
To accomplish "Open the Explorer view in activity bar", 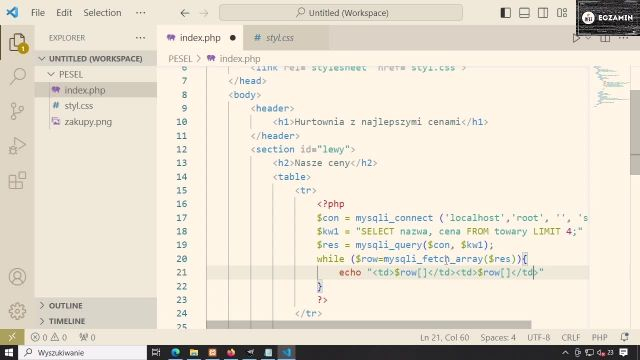I will click(18, 42).
